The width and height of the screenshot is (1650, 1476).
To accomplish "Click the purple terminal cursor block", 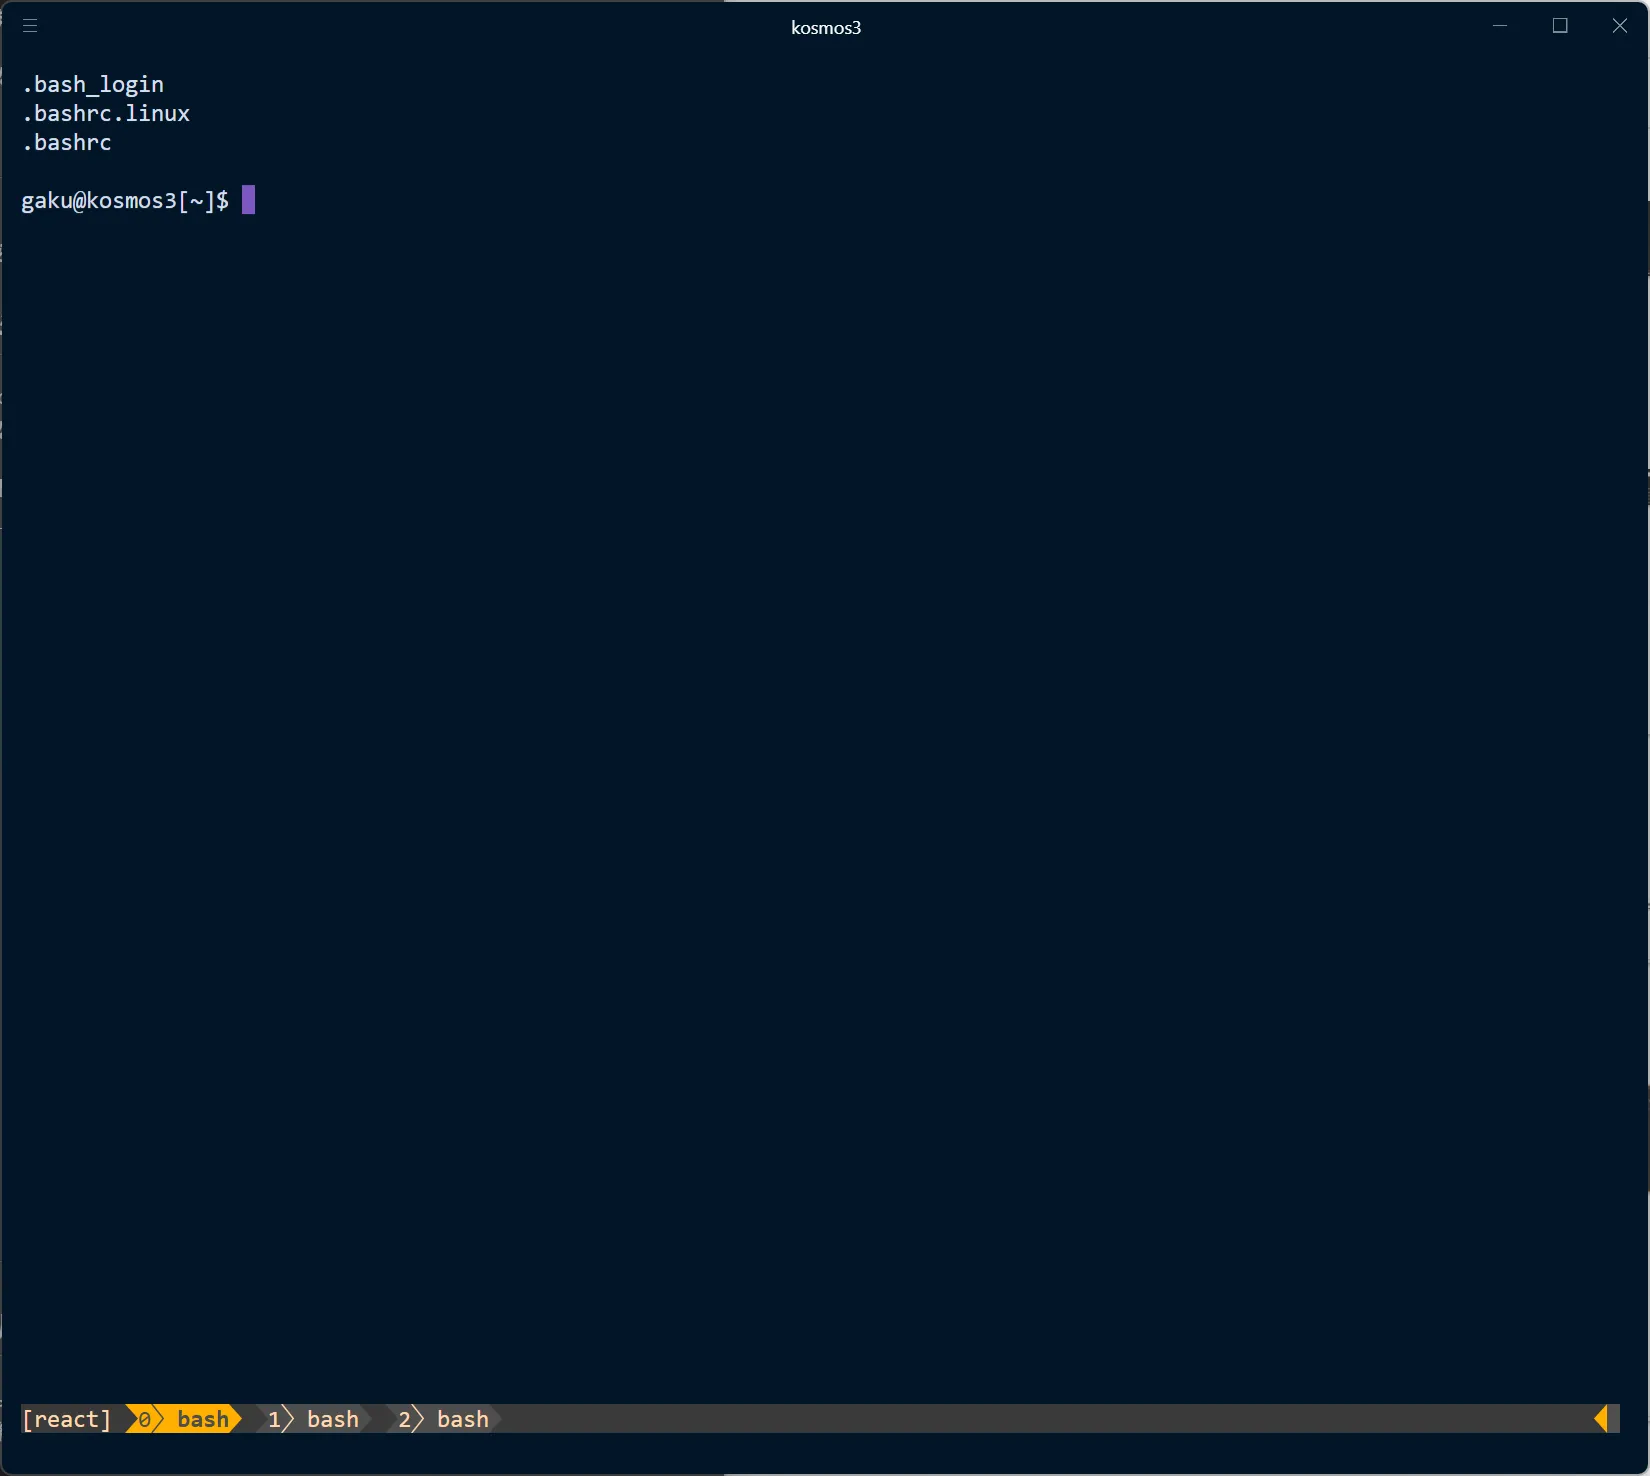I will point(248,200).
